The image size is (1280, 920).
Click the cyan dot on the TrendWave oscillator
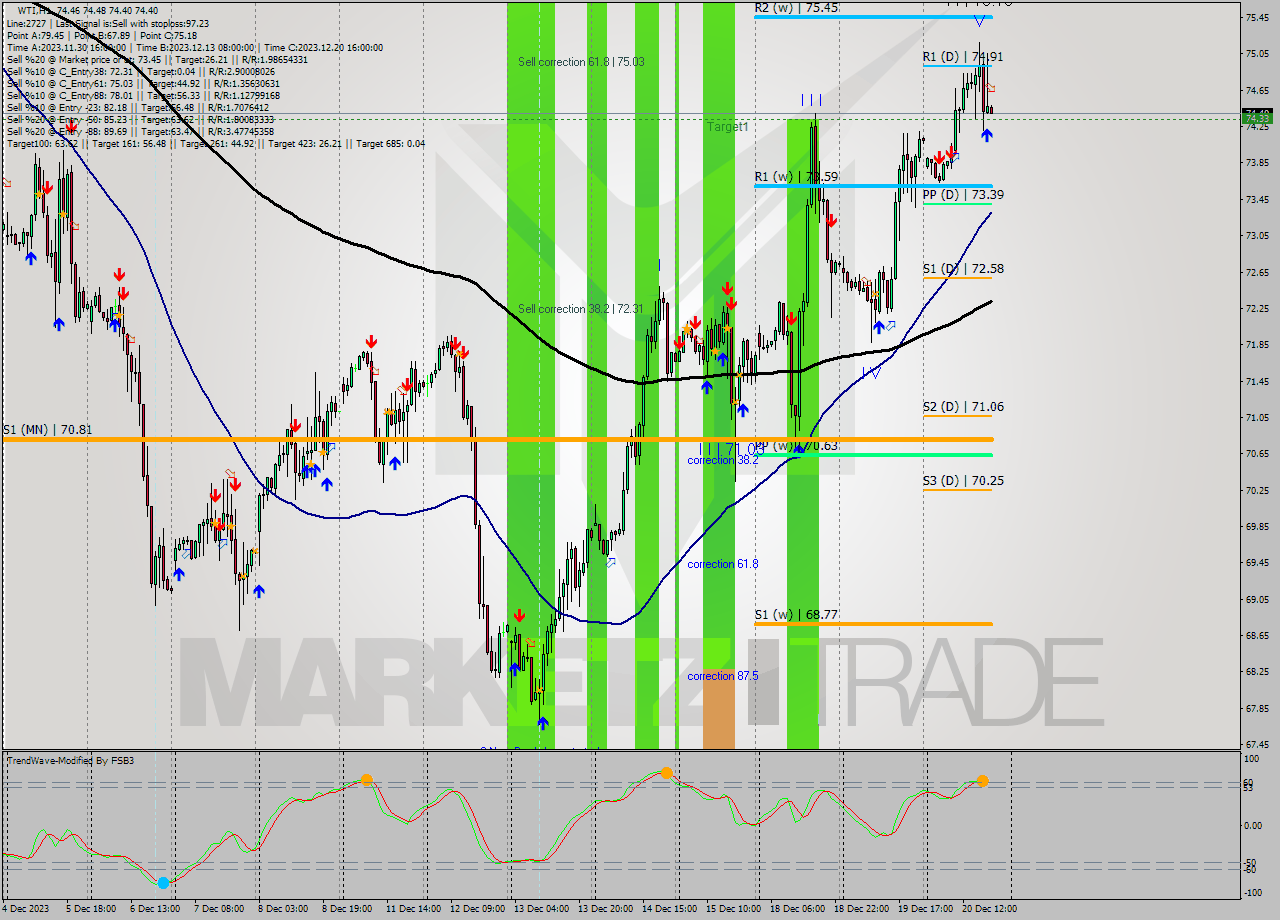pyautogui.click(x=163, y=882)
